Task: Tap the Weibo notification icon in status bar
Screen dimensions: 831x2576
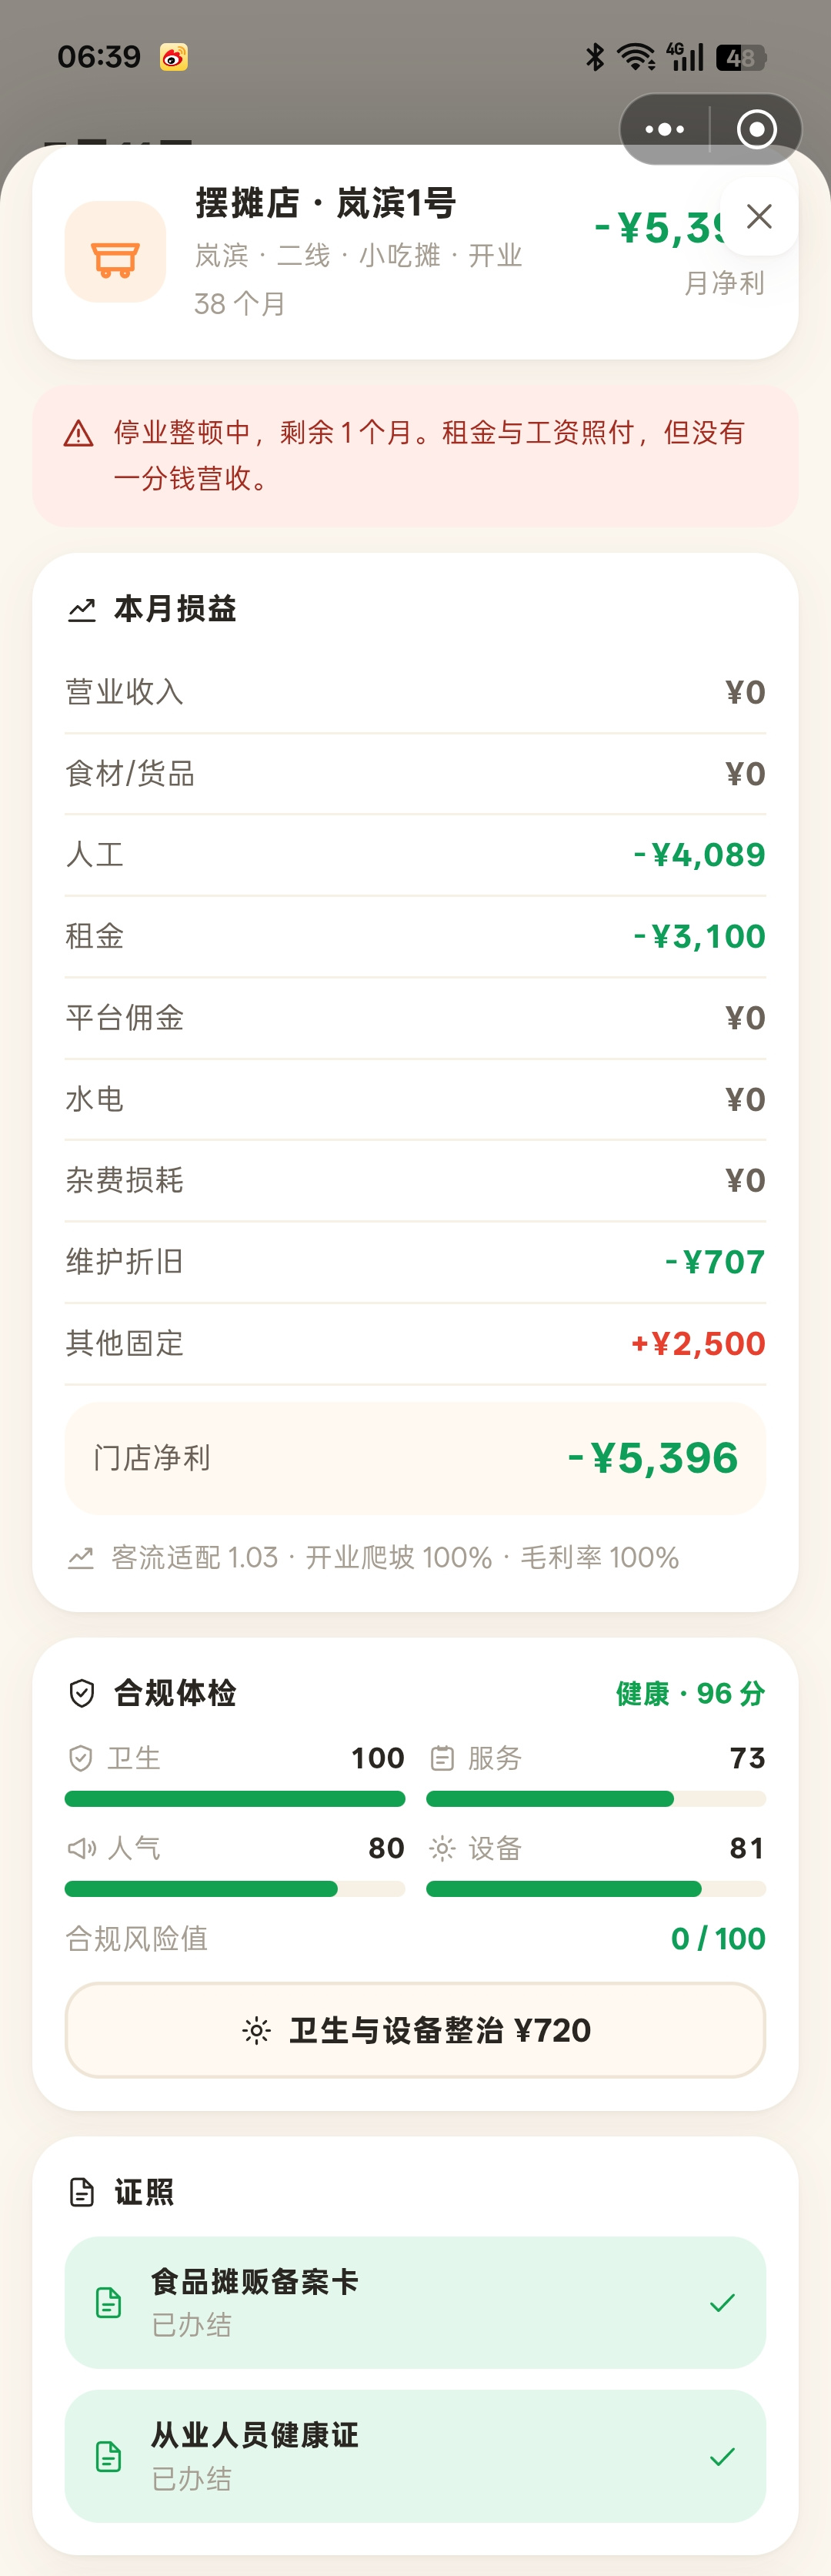Action: tap(173, 57)
